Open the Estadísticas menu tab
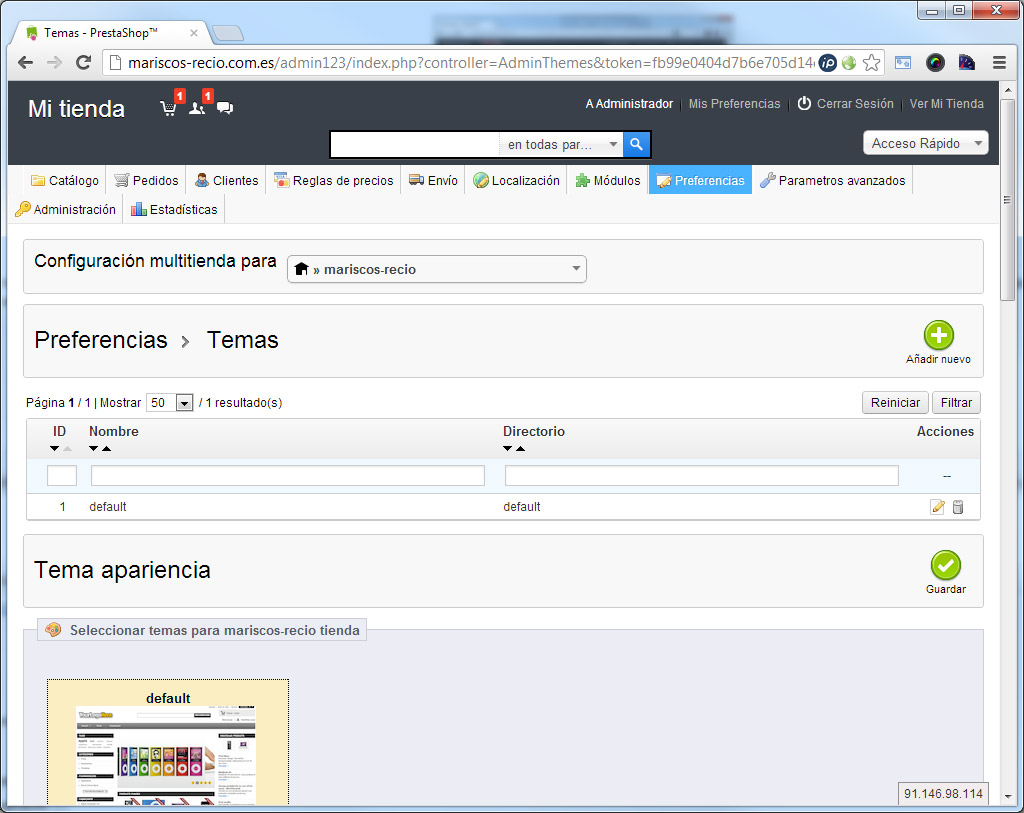 (174, 209)
